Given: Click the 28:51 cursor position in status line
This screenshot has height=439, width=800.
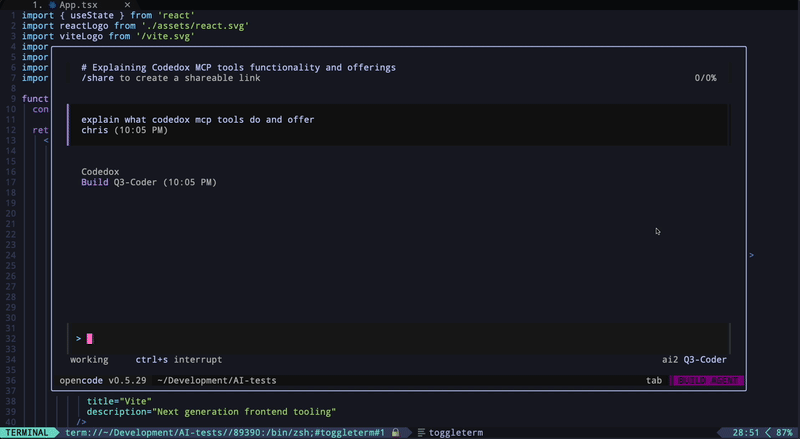Looking at the screenshot, I should coord(746,432).
